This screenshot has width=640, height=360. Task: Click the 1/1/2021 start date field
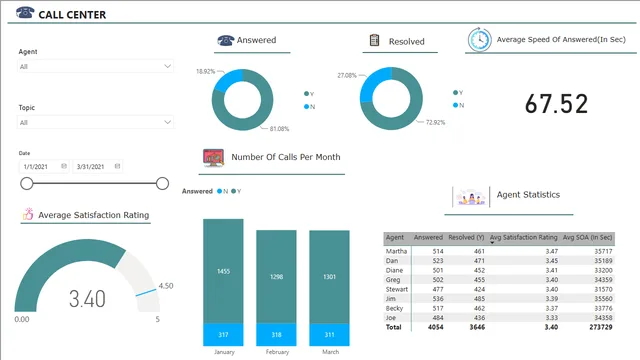44,167
